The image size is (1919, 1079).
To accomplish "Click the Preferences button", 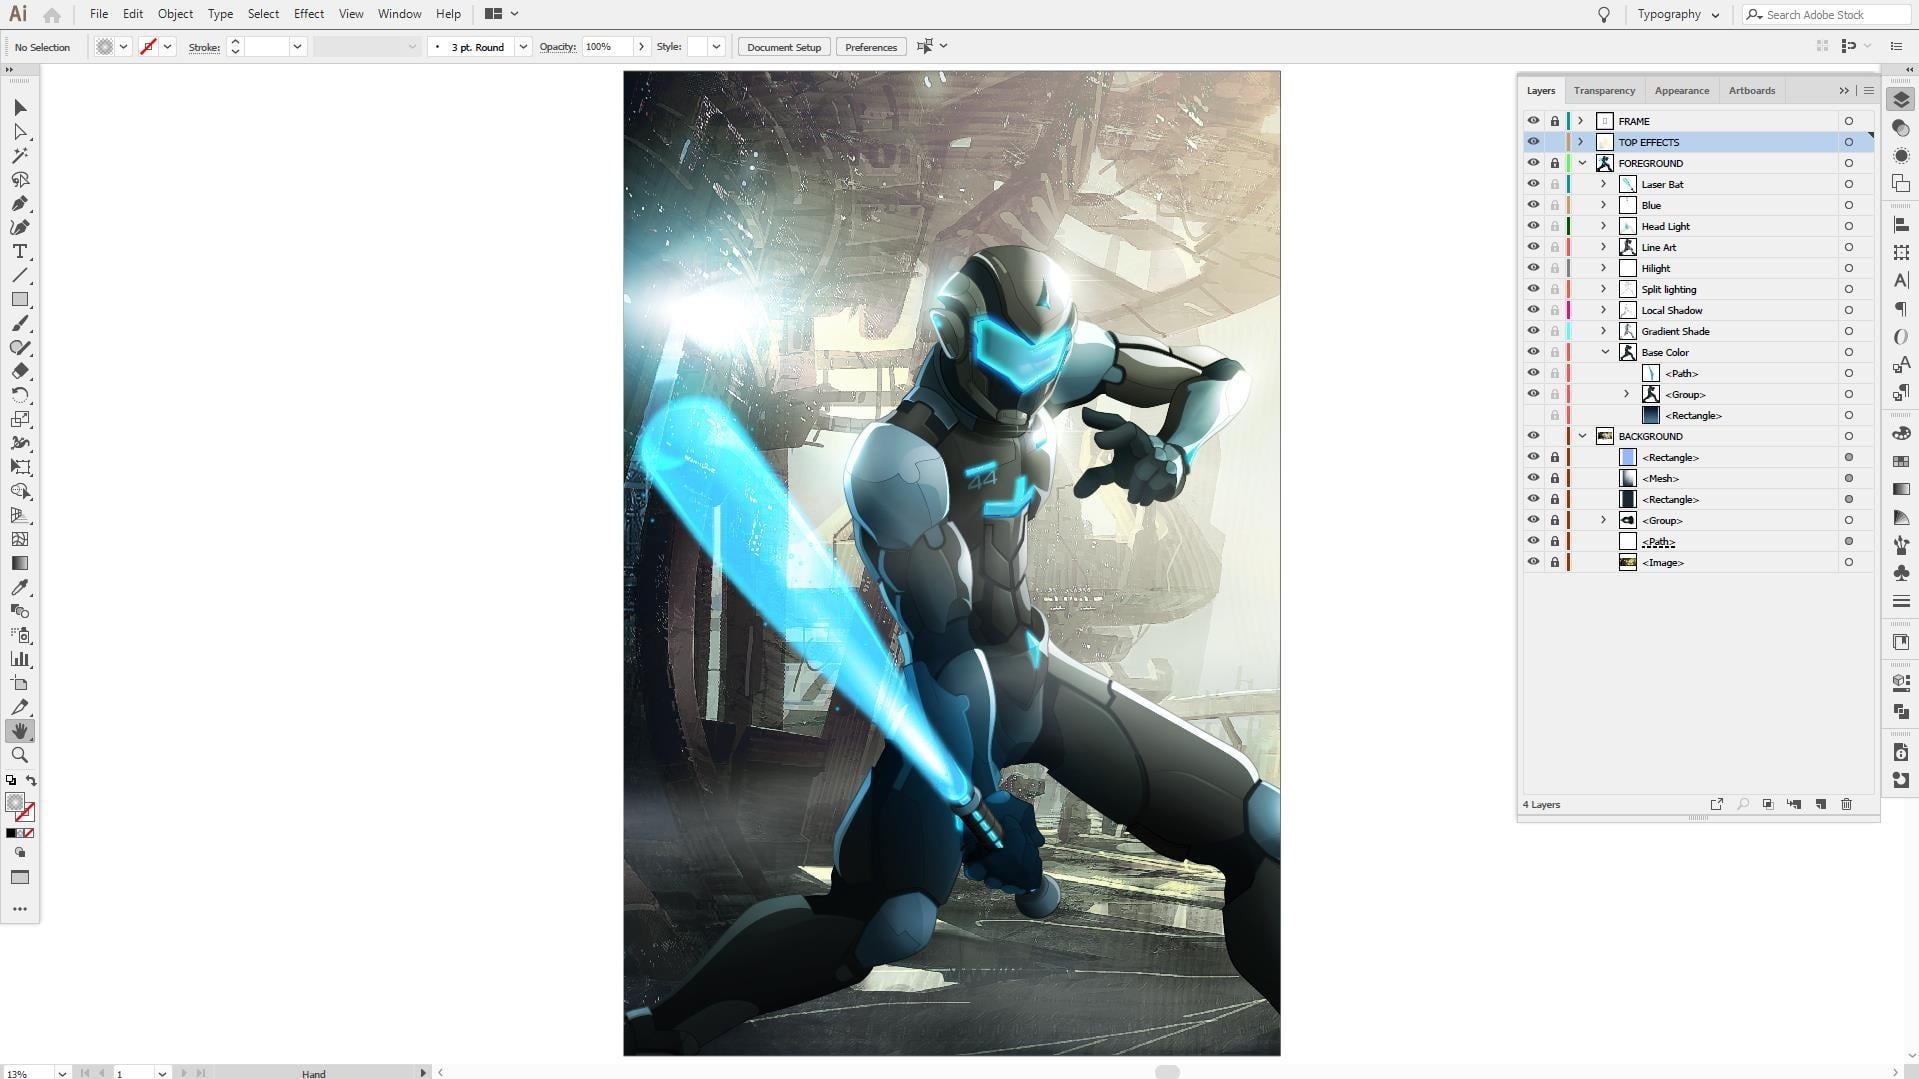I will pos(871,47).
